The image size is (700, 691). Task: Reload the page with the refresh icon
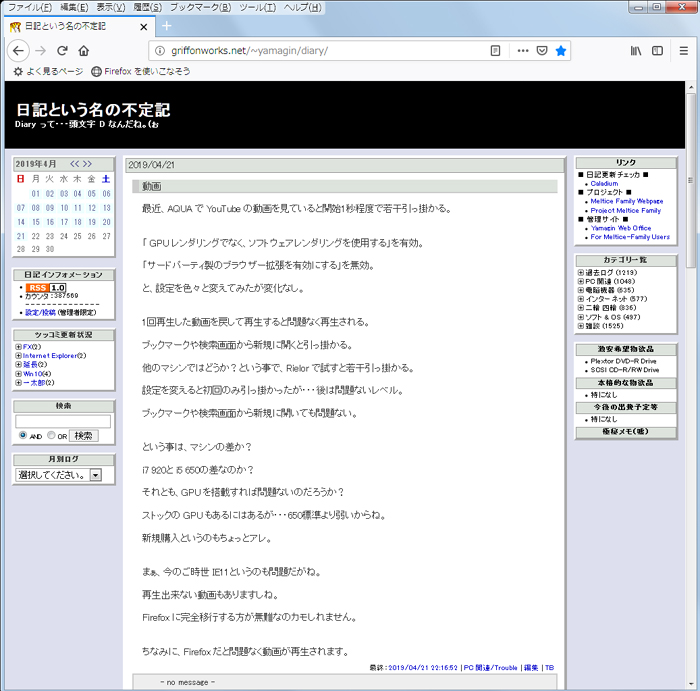click(x=62, y=51)
